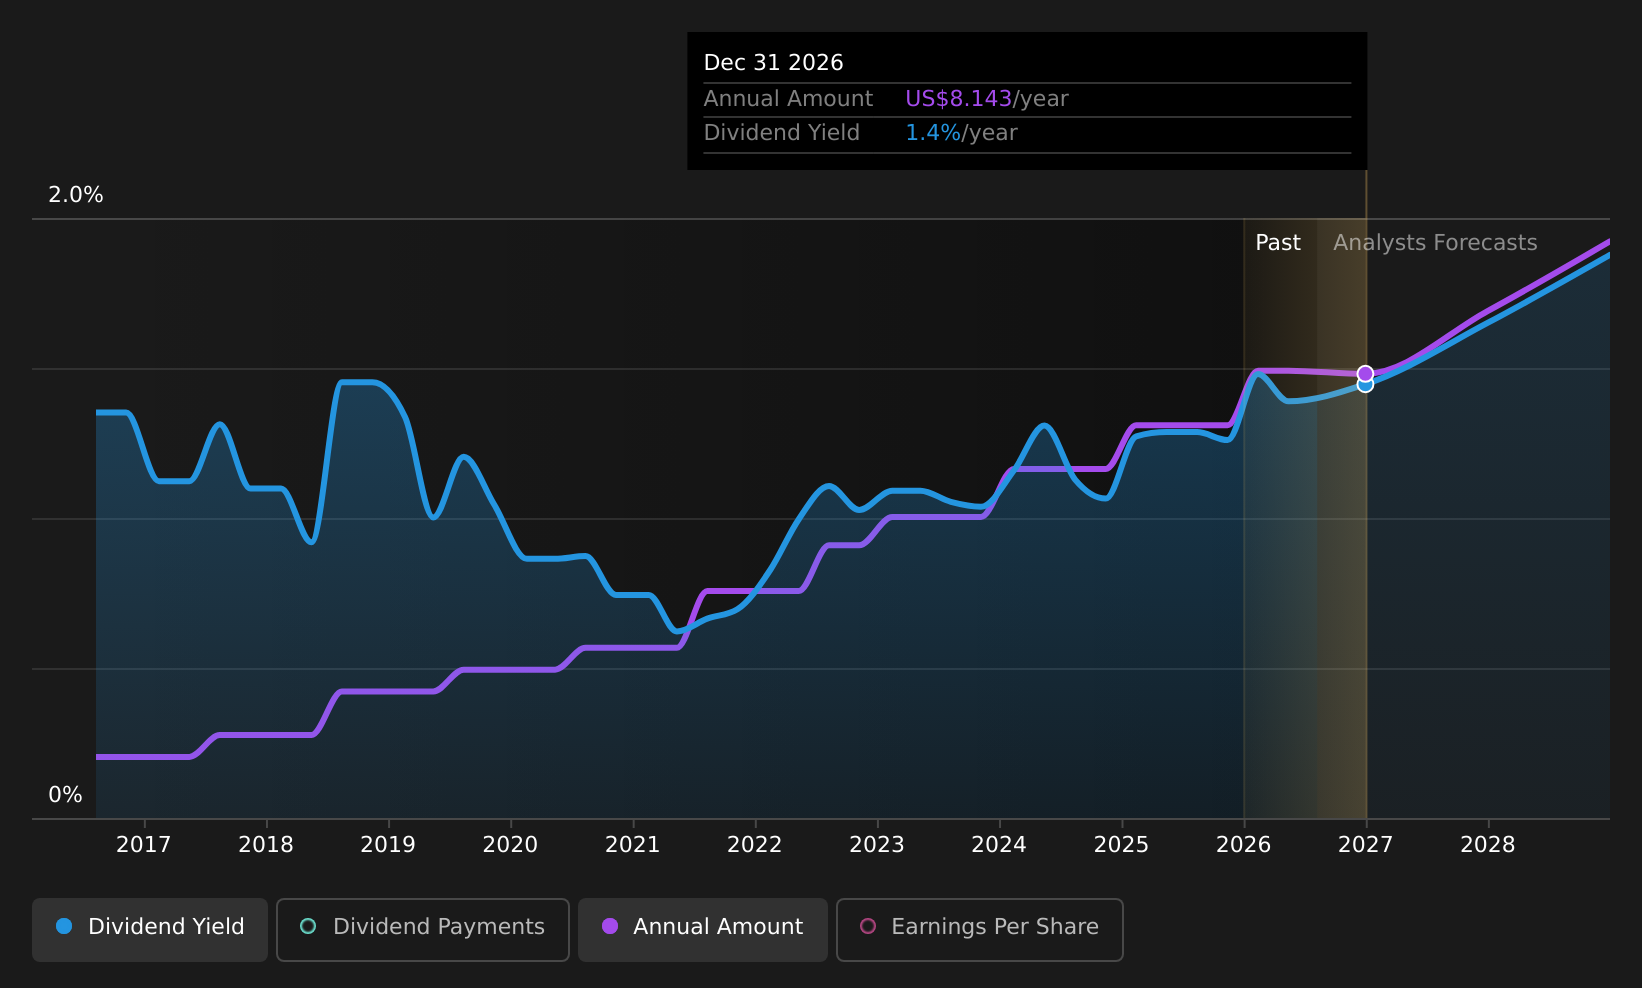Click the 2028 x-axis label
This screenshot has height=988, width=1642.
click(x=1488, y=845)
